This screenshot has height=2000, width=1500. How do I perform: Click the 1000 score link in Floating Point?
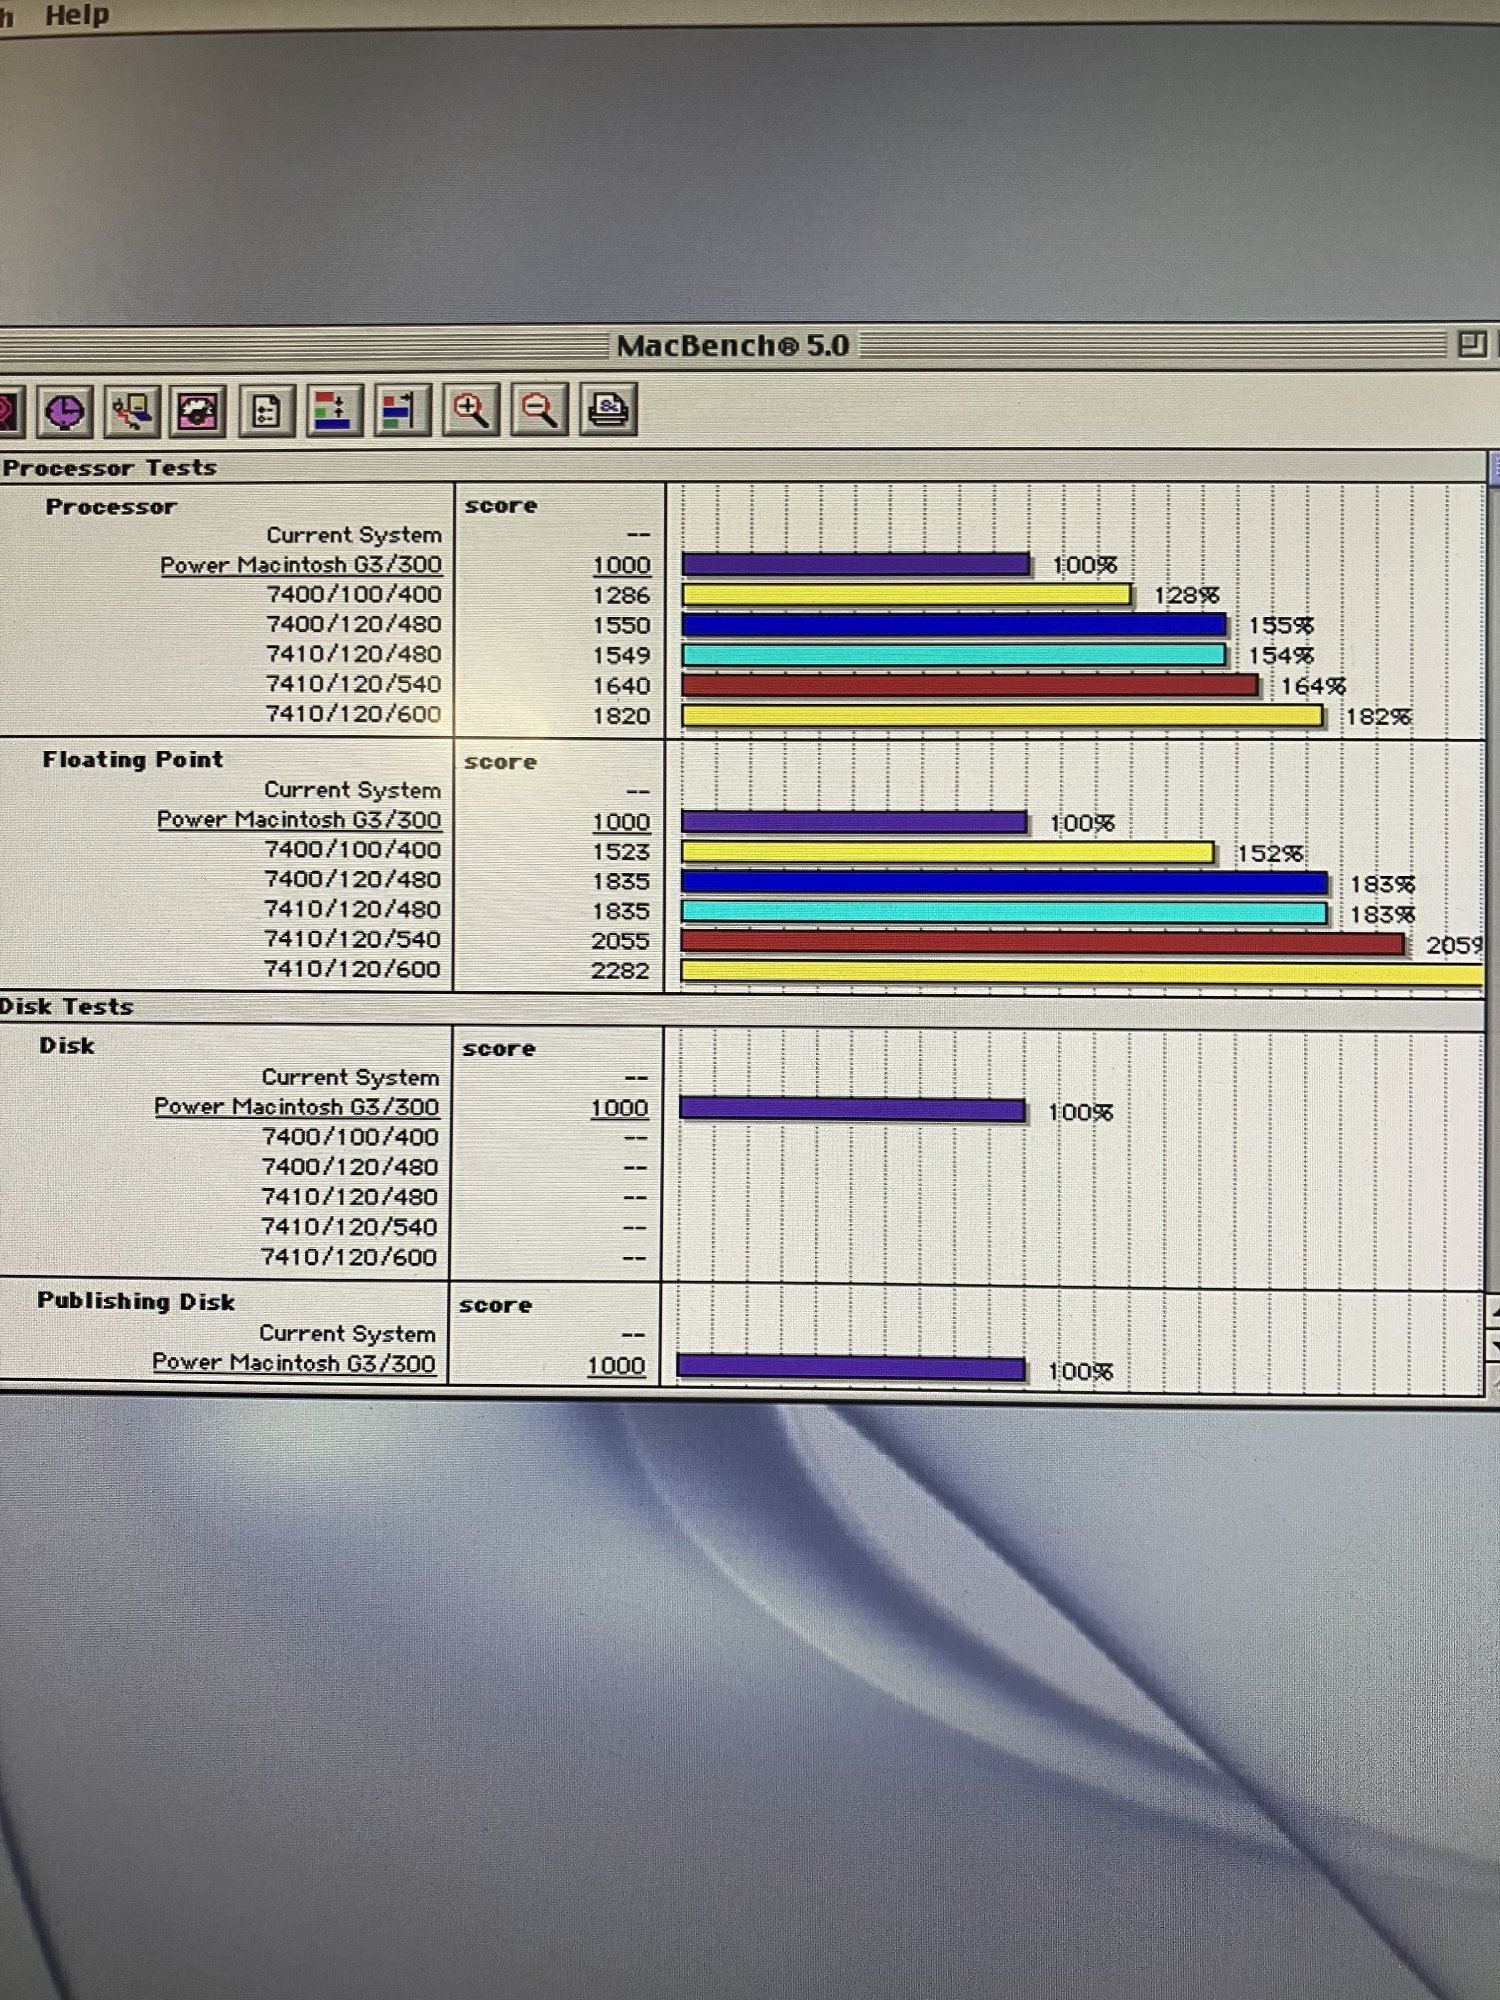[x=620, y=822]
